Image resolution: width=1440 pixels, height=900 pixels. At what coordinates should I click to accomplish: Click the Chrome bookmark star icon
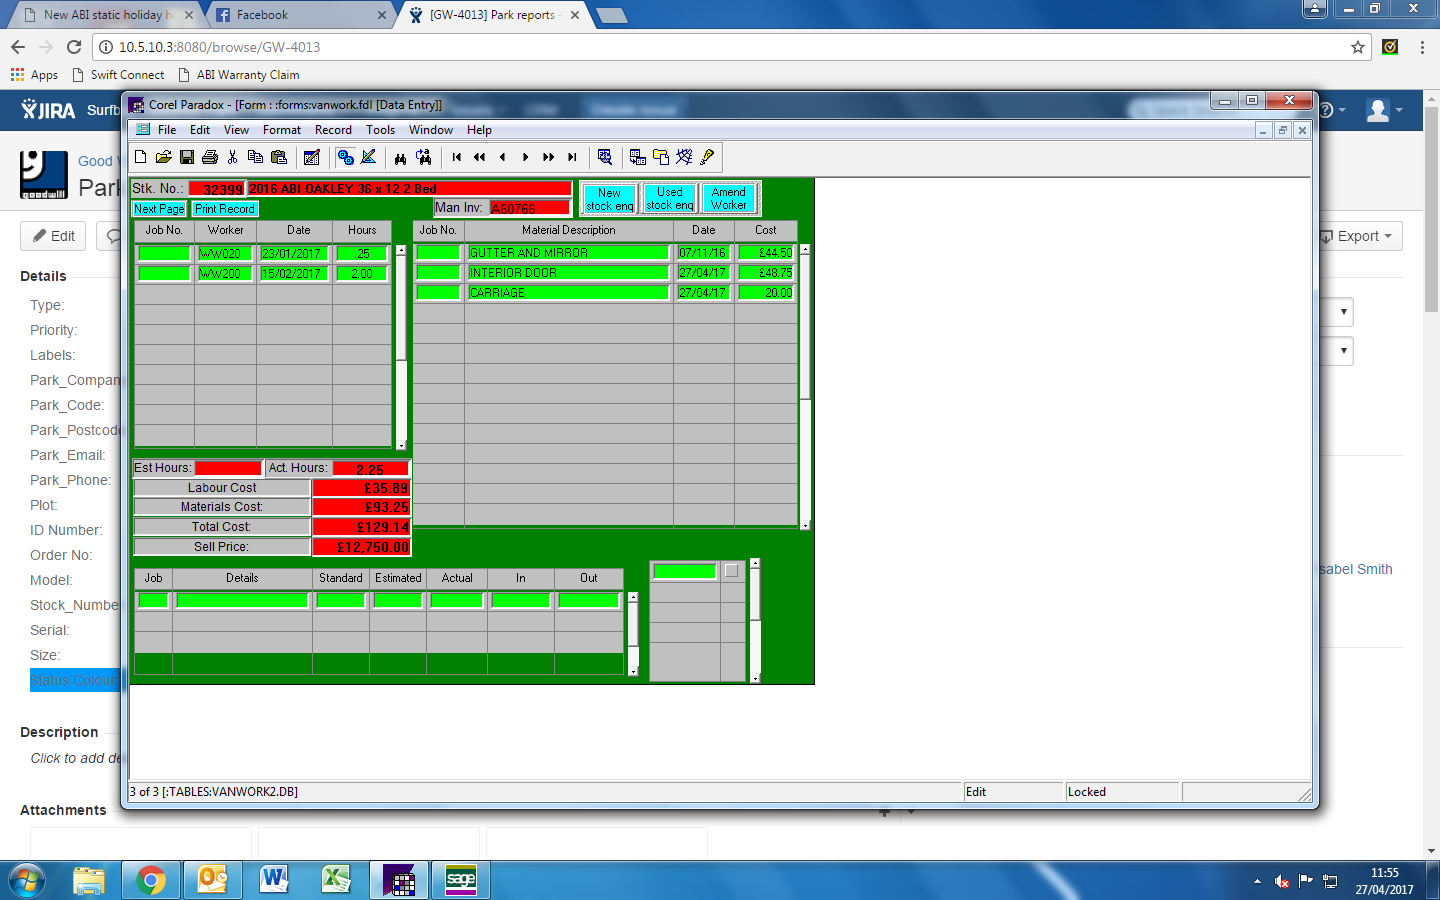click(x=1358, y=47)
